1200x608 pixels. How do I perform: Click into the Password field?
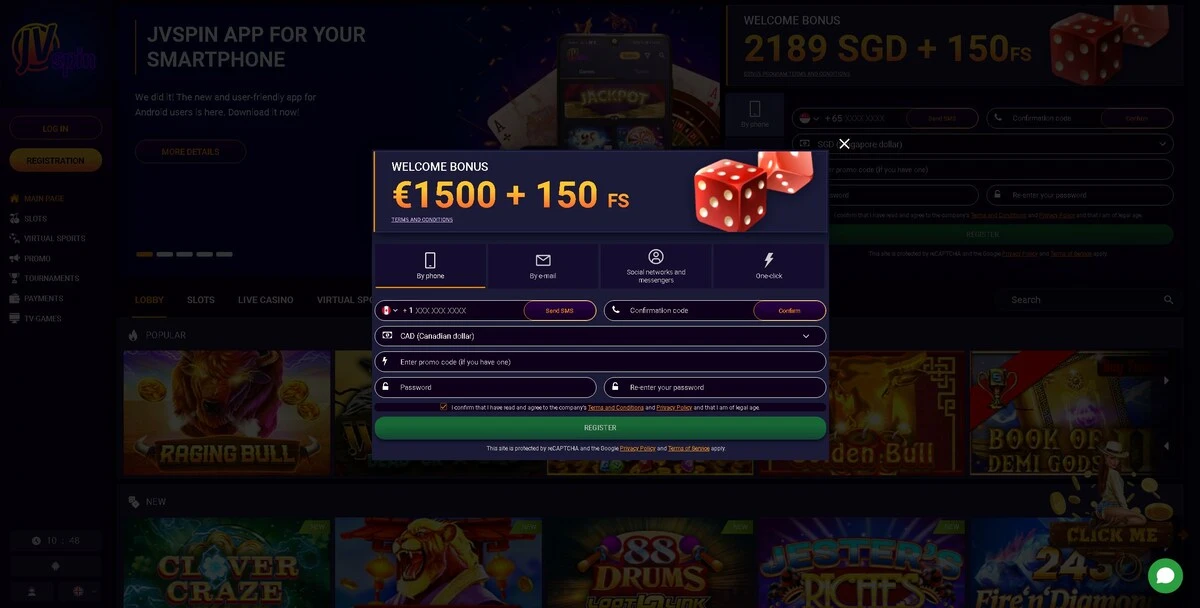485,387
